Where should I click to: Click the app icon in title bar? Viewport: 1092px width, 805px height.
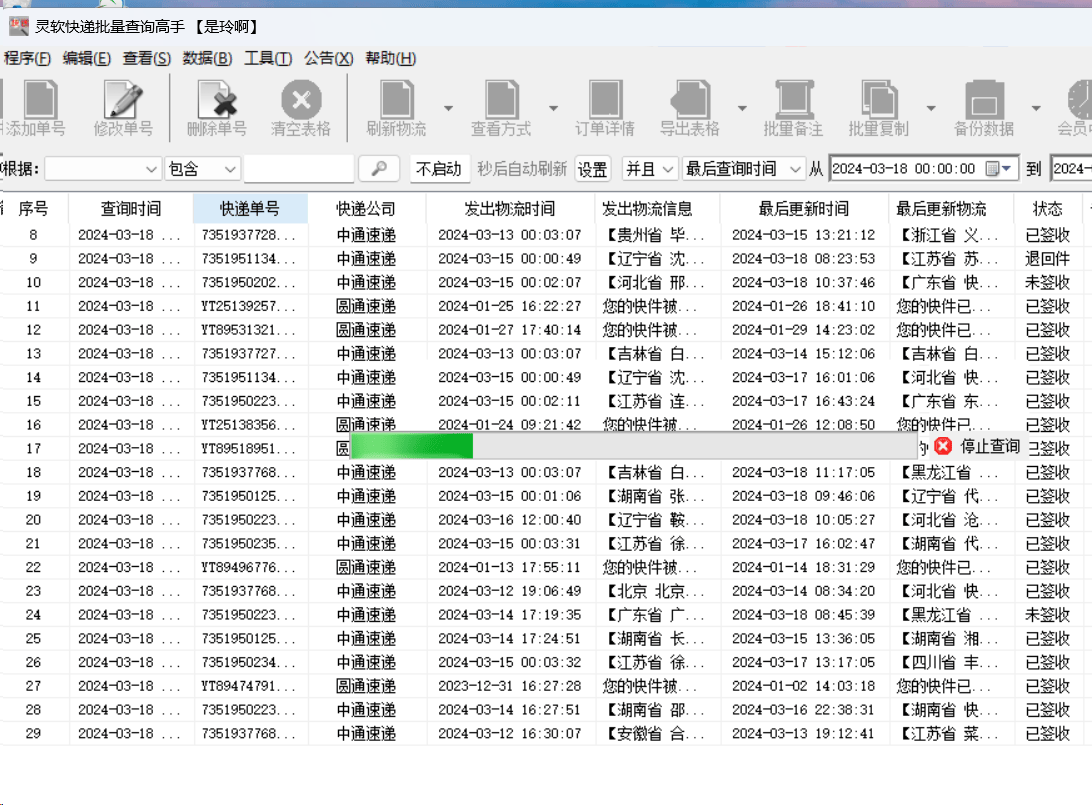pyautogui.click(x=19, y=26)
